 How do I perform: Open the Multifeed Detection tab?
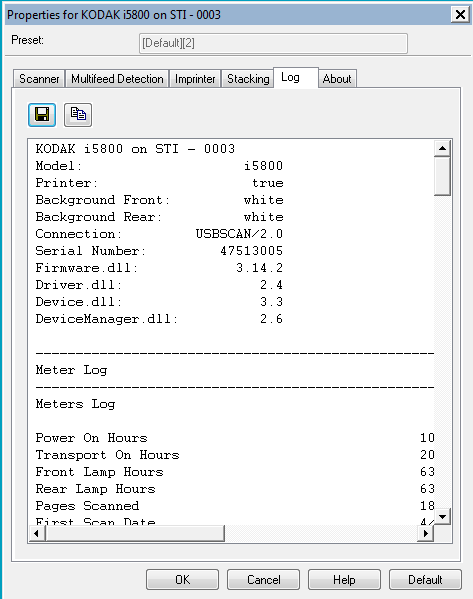[x=117, y=79]
